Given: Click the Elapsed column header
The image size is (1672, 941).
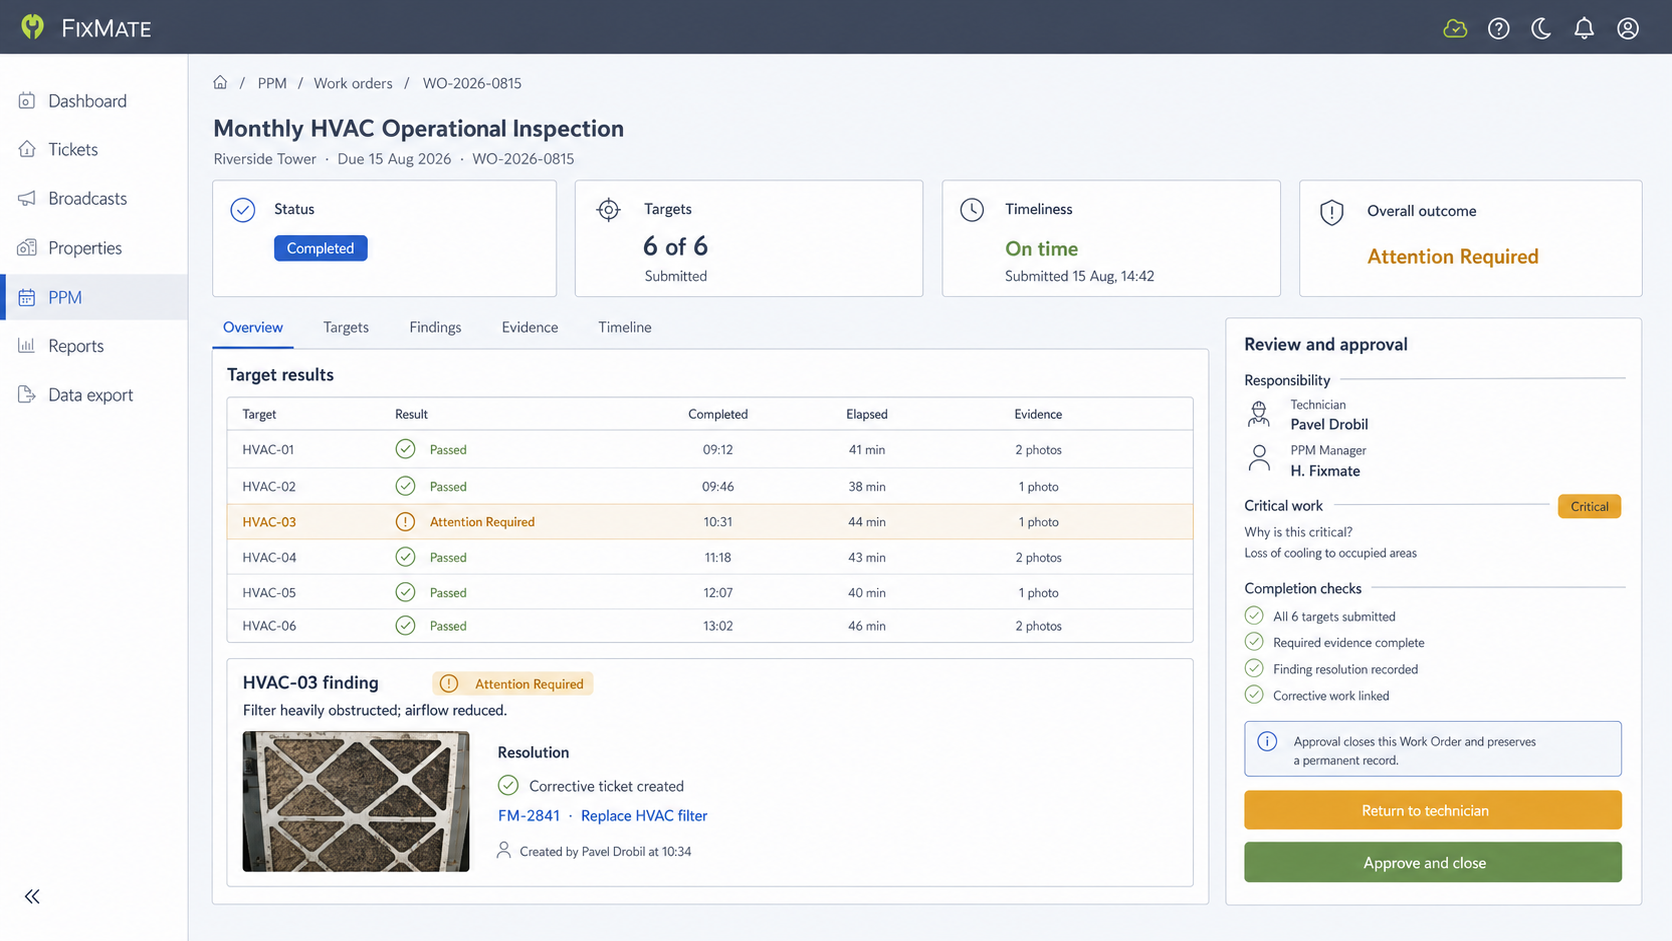Looking at the screenshot, I should point(866,414).
